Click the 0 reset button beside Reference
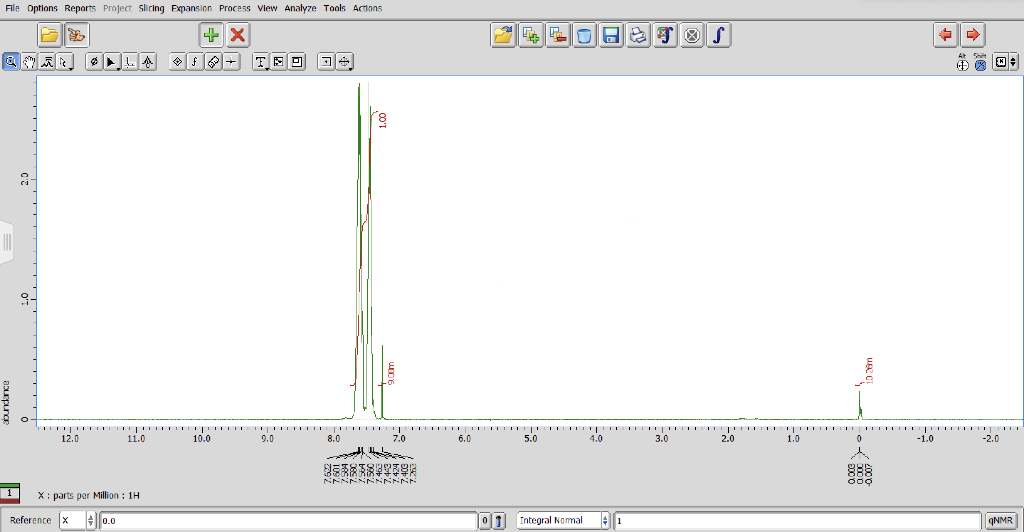This screenshot has height=532, width=1024. (485, 520)
